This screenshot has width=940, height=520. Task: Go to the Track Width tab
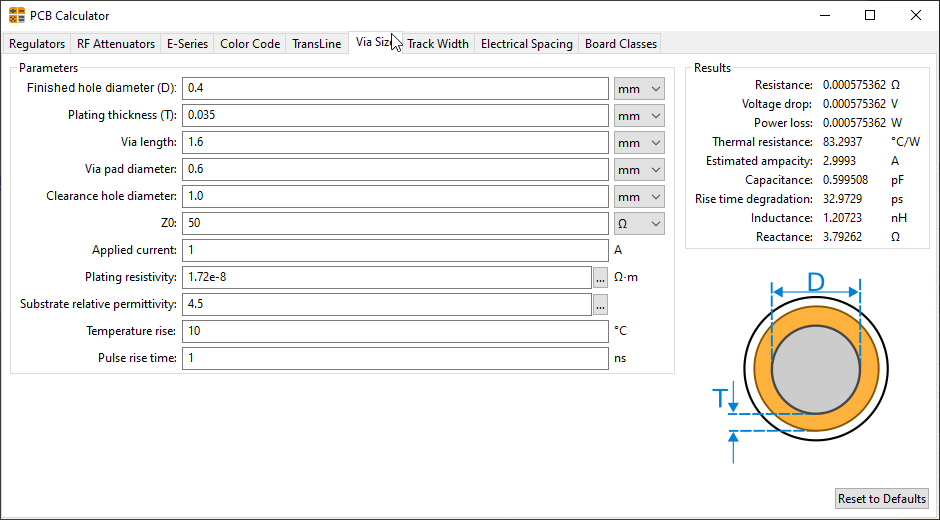(438, 44)
